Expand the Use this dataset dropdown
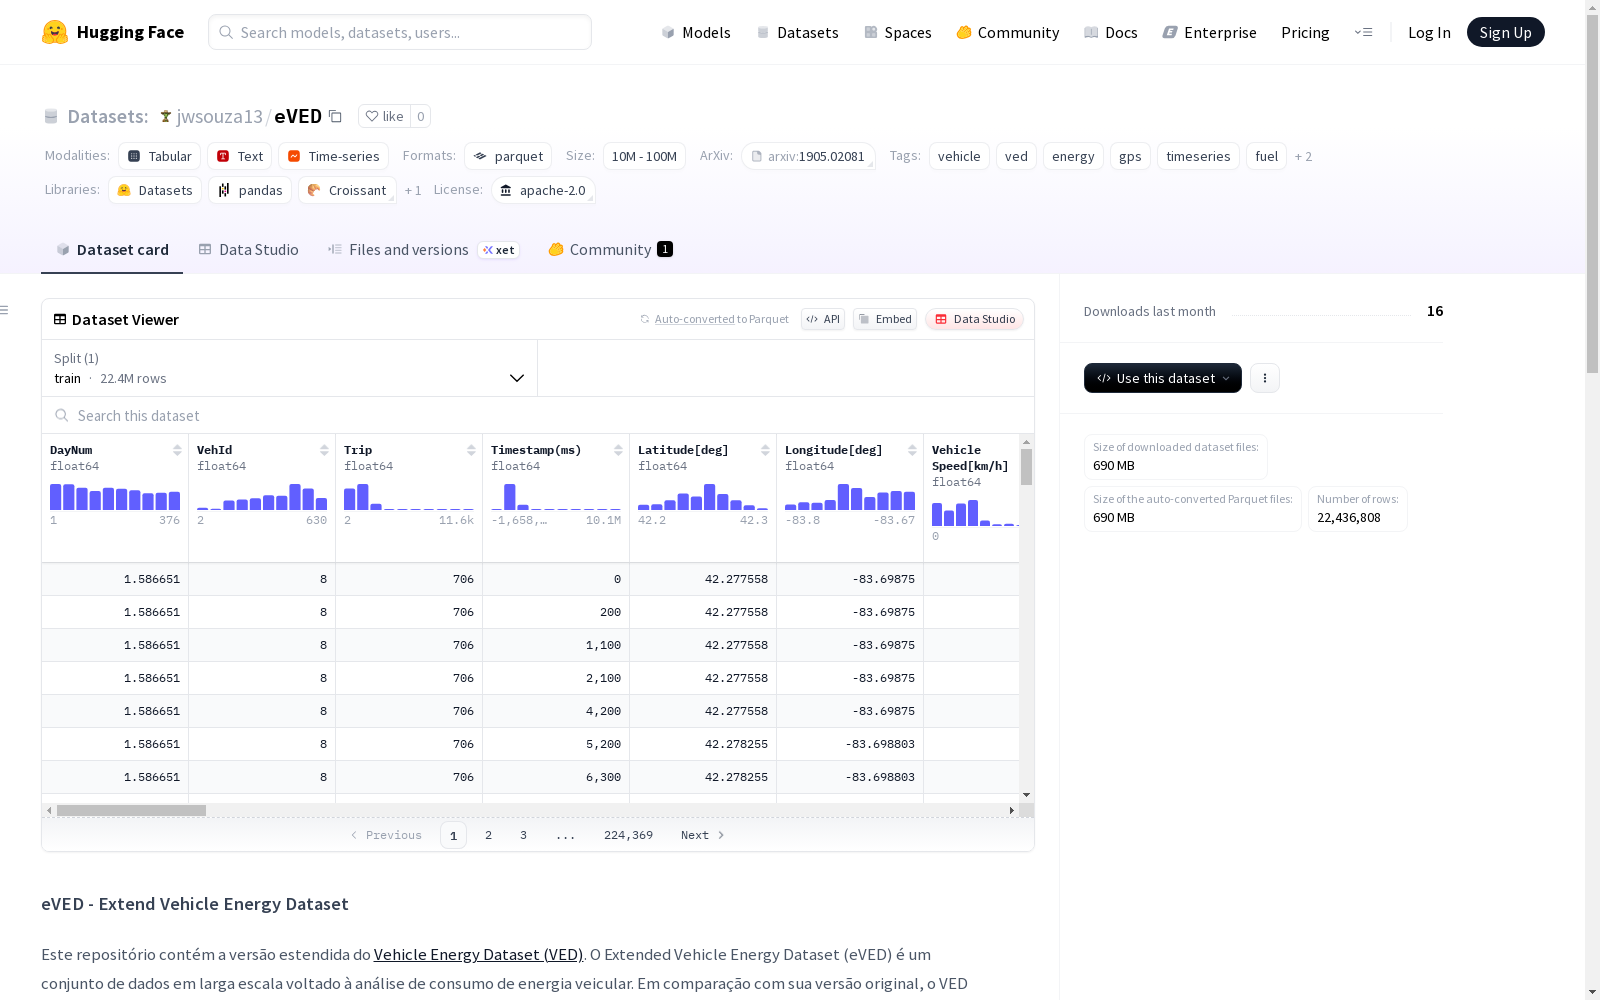This screenshot has width=1600, height=1000. (1163, 378)
